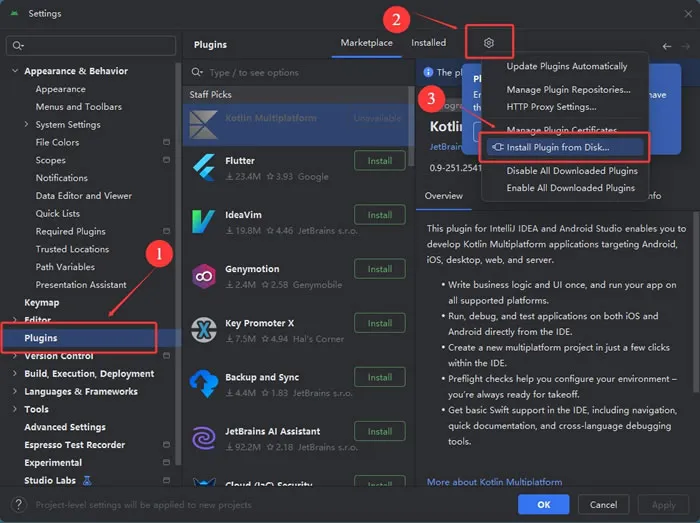Viewport: 700px width, 523px height.
Task: Click the Flutter plugin logo icon
Action: pos(204,167)
